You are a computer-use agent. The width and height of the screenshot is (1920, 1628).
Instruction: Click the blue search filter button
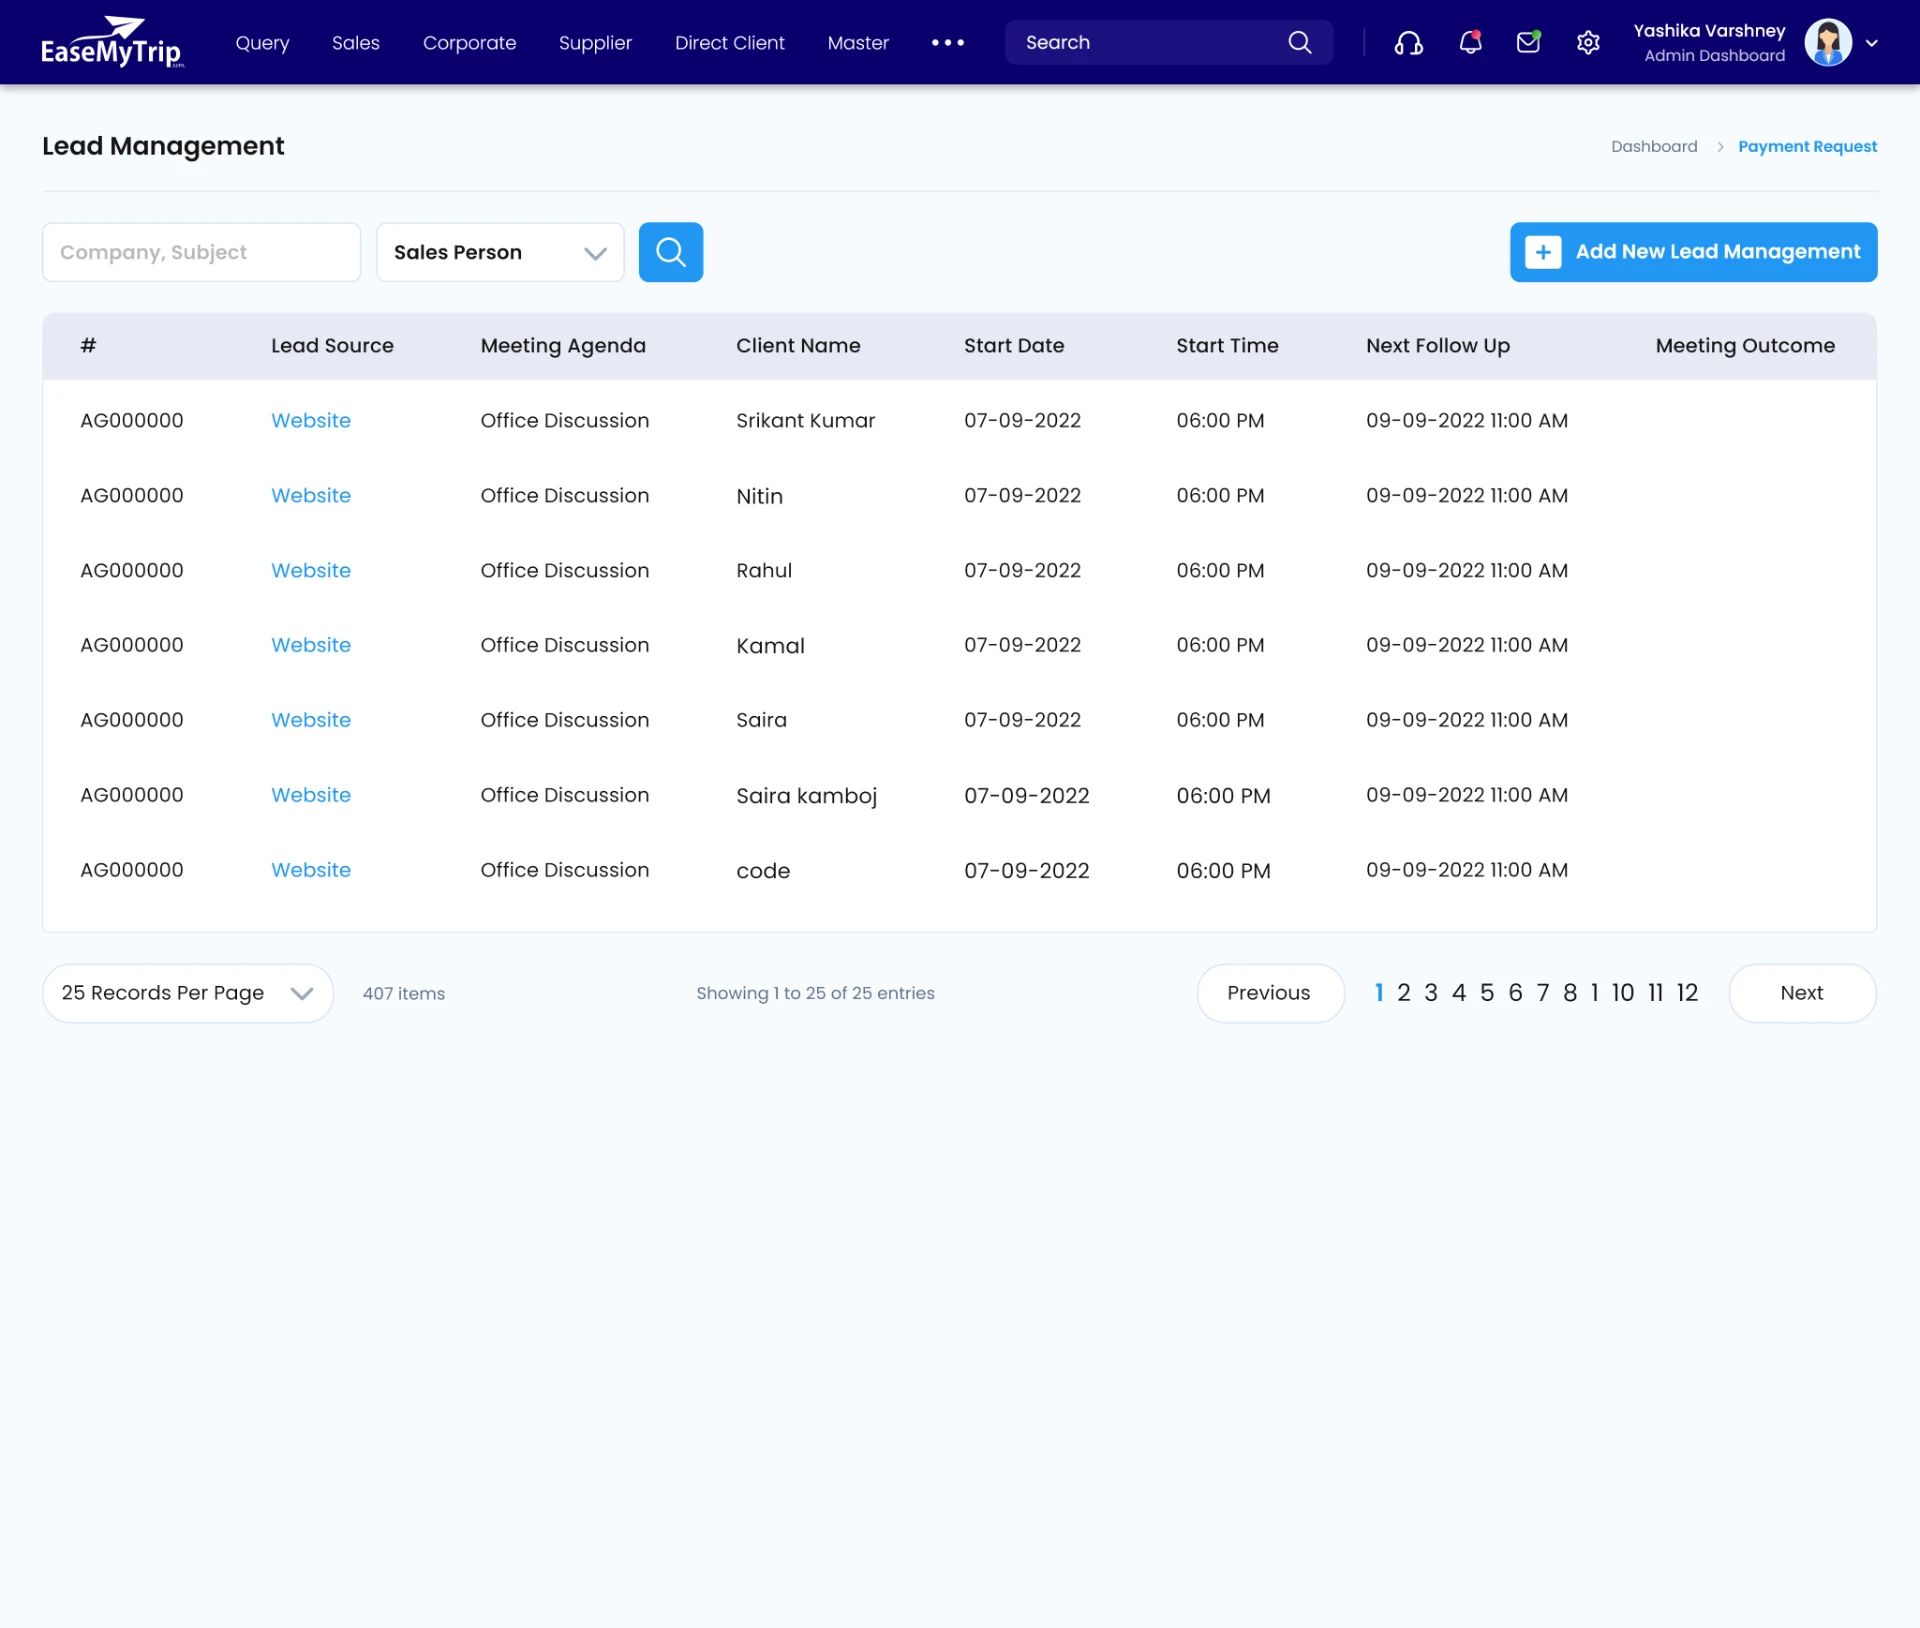671,252
